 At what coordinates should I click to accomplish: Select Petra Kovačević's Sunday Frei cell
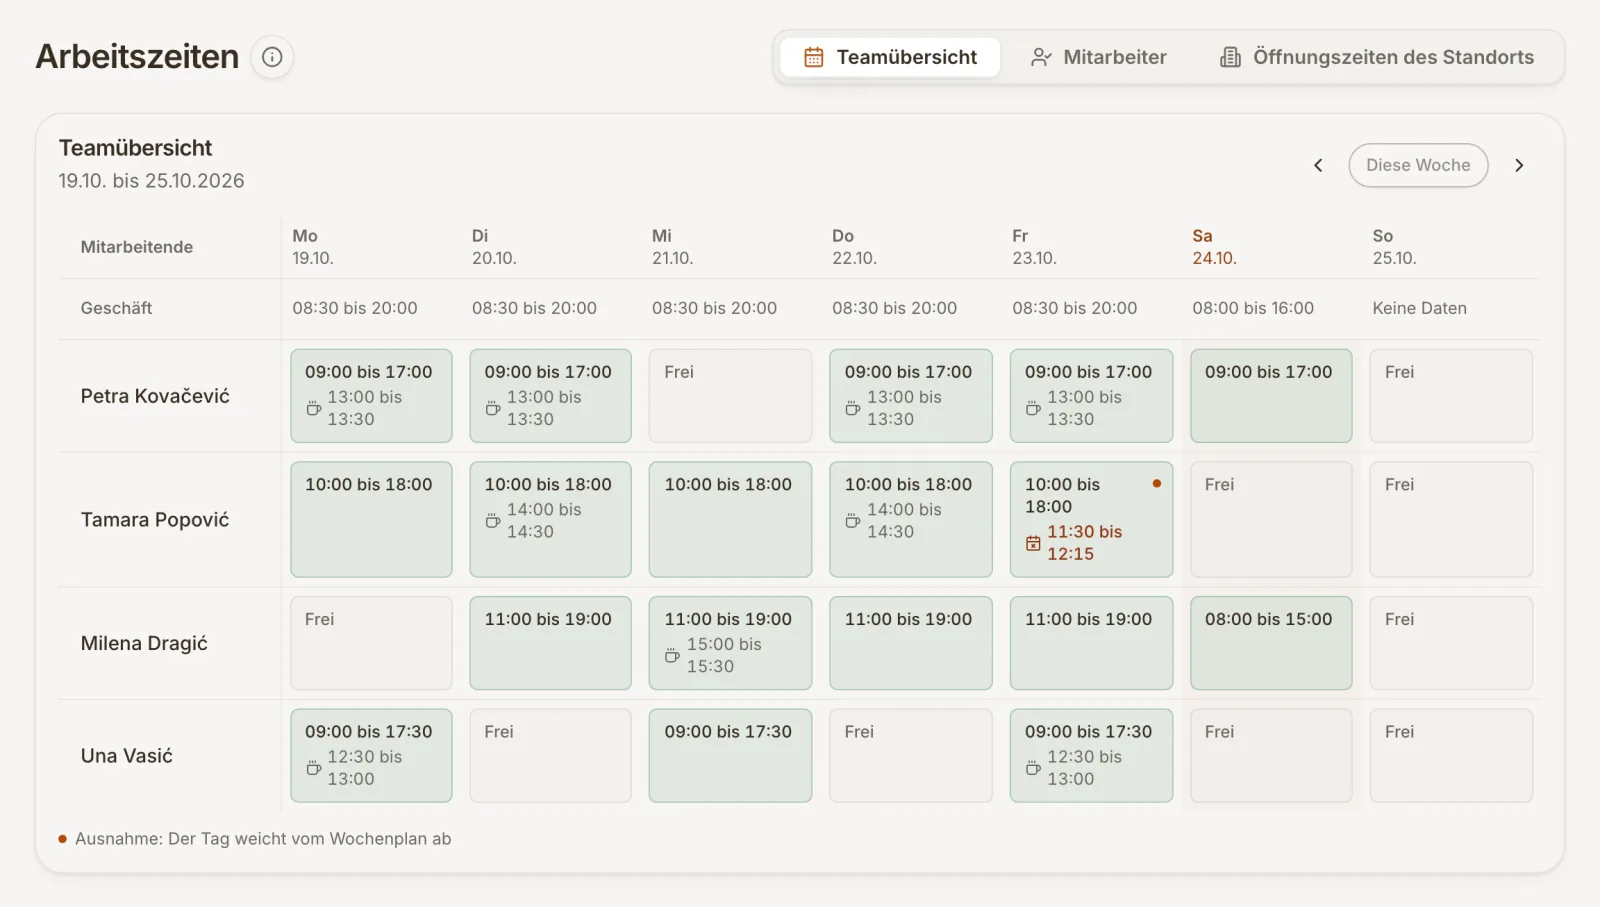[x=1451, y=395]
